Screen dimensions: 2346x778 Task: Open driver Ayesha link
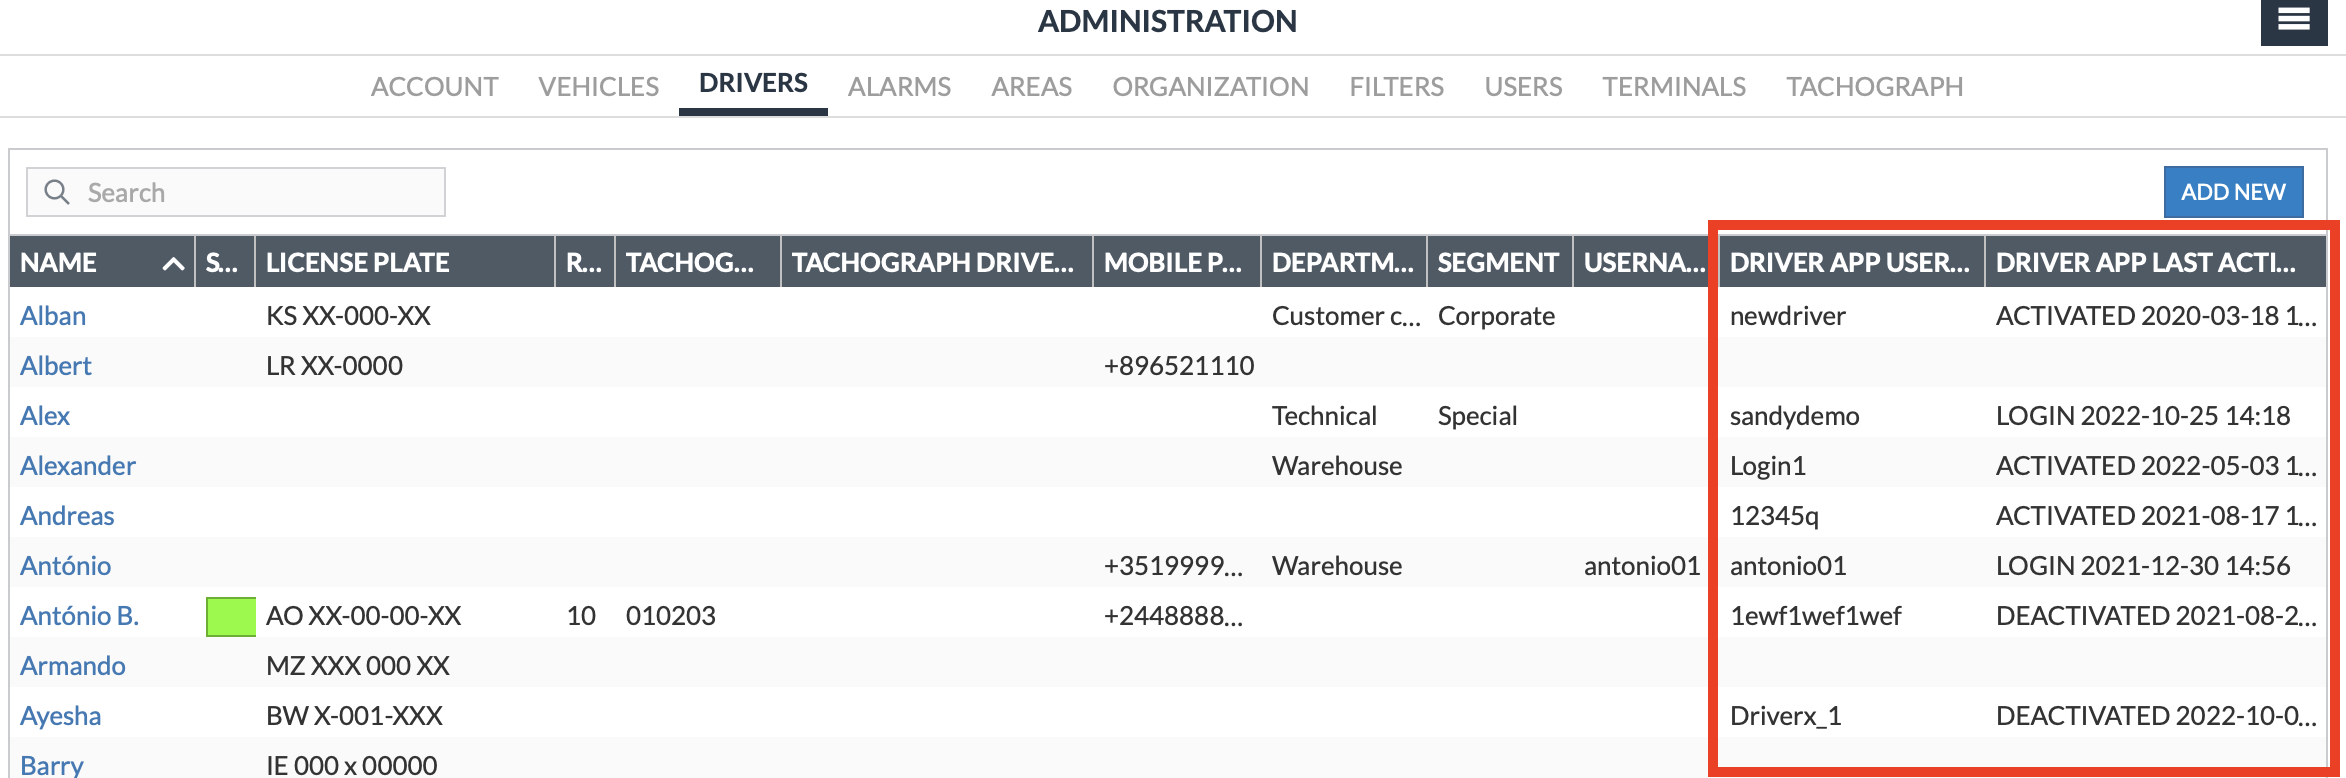pyautogui.click(x=60, y=716)
